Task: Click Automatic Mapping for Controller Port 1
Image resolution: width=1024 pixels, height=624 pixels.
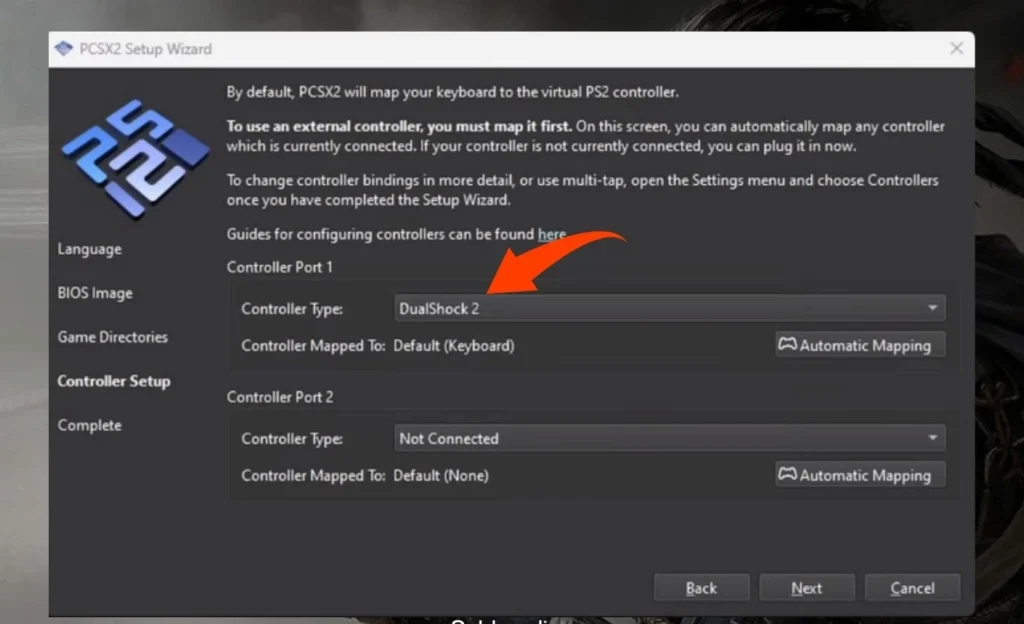Action: point(859,345)
